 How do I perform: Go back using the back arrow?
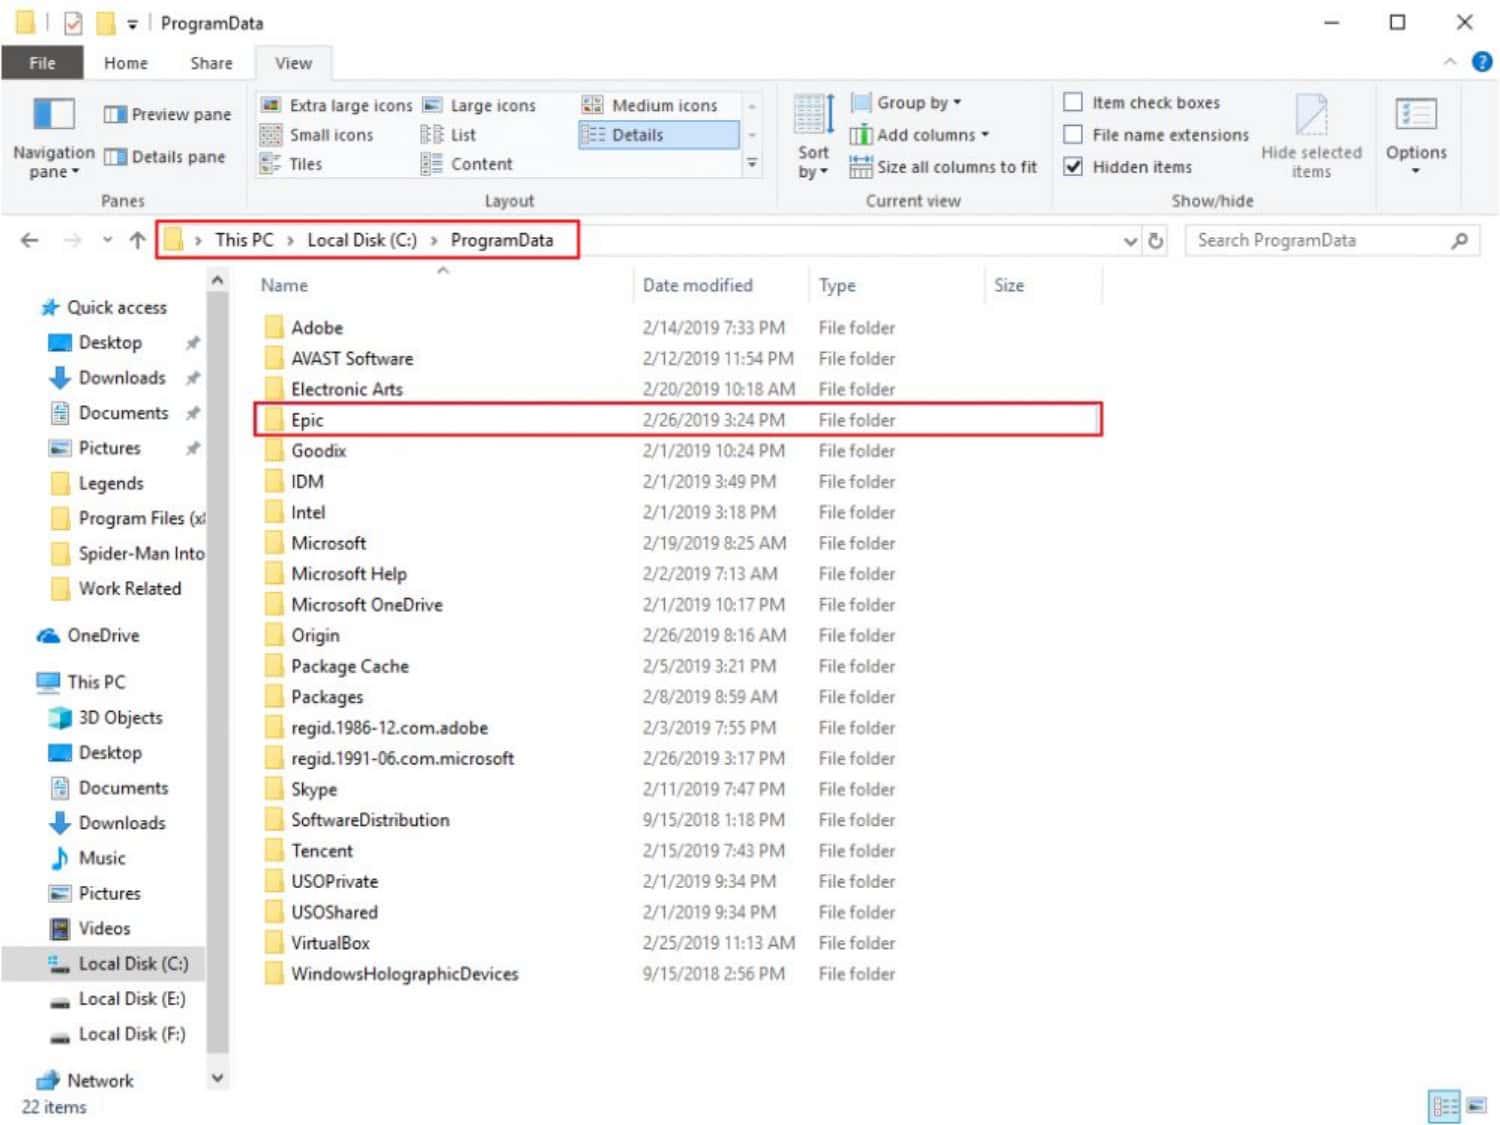click(x=30, y=240)
